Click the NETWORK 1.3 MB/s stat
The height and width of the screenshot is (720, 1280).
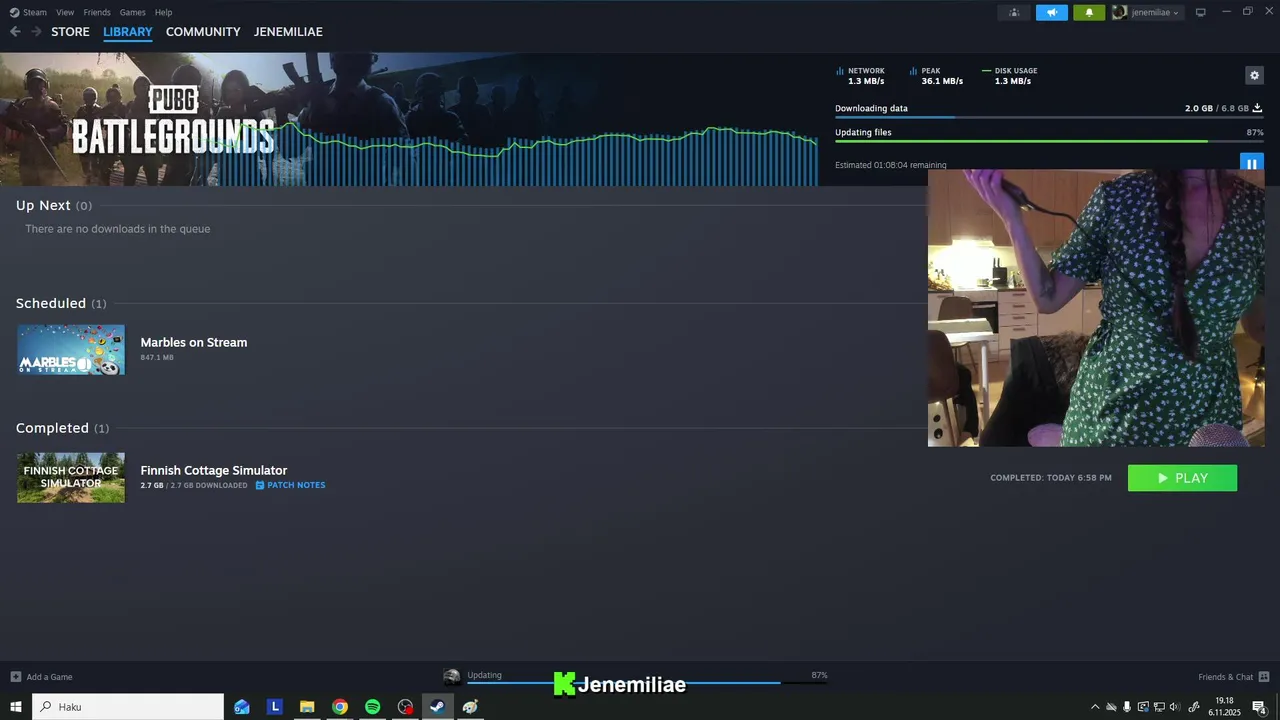point(860,76)
